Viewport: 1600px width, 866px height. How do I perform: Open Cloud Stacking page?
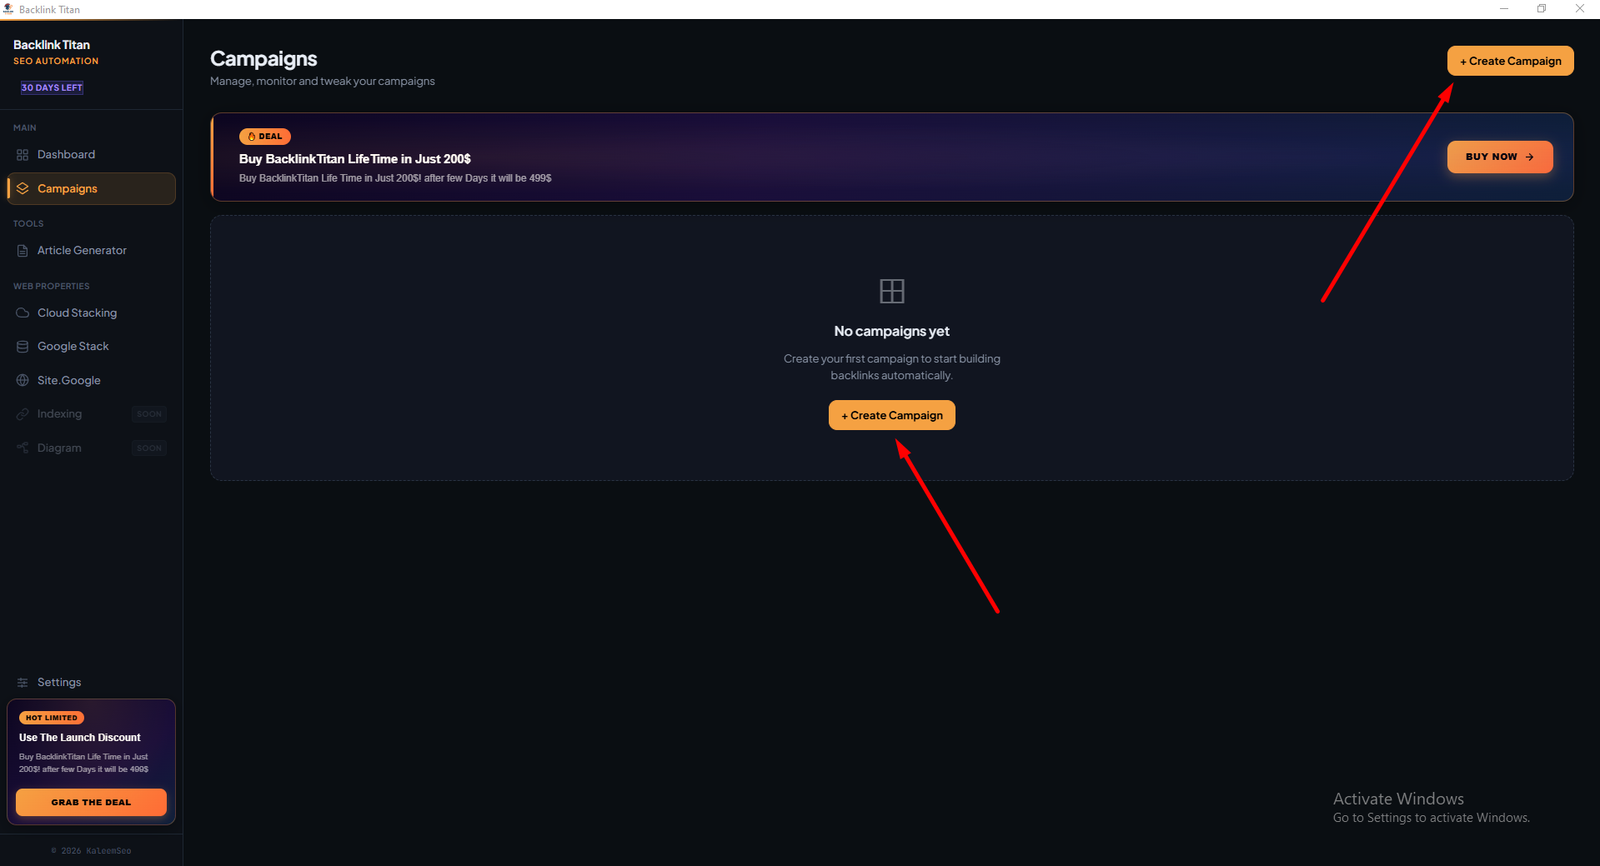(x=91, y=313)
